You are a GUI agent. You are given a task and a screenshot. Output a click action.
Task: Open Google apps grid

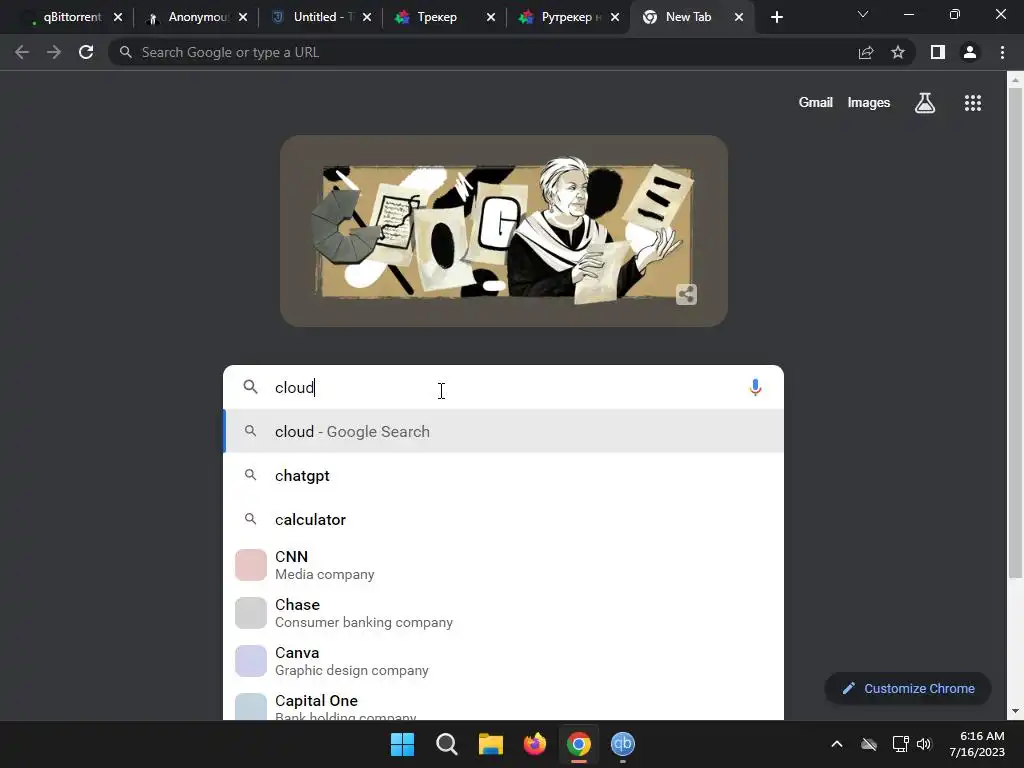(x=973, y=103)
